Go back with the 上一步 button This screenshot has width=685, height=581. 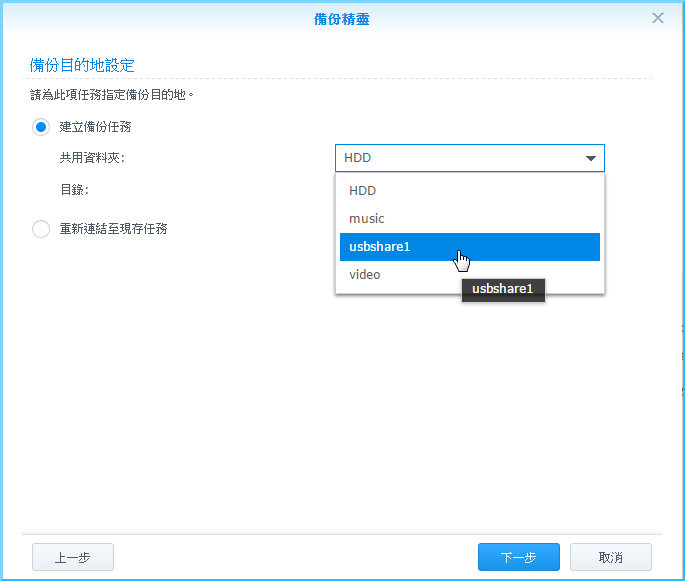click(73, 557)
